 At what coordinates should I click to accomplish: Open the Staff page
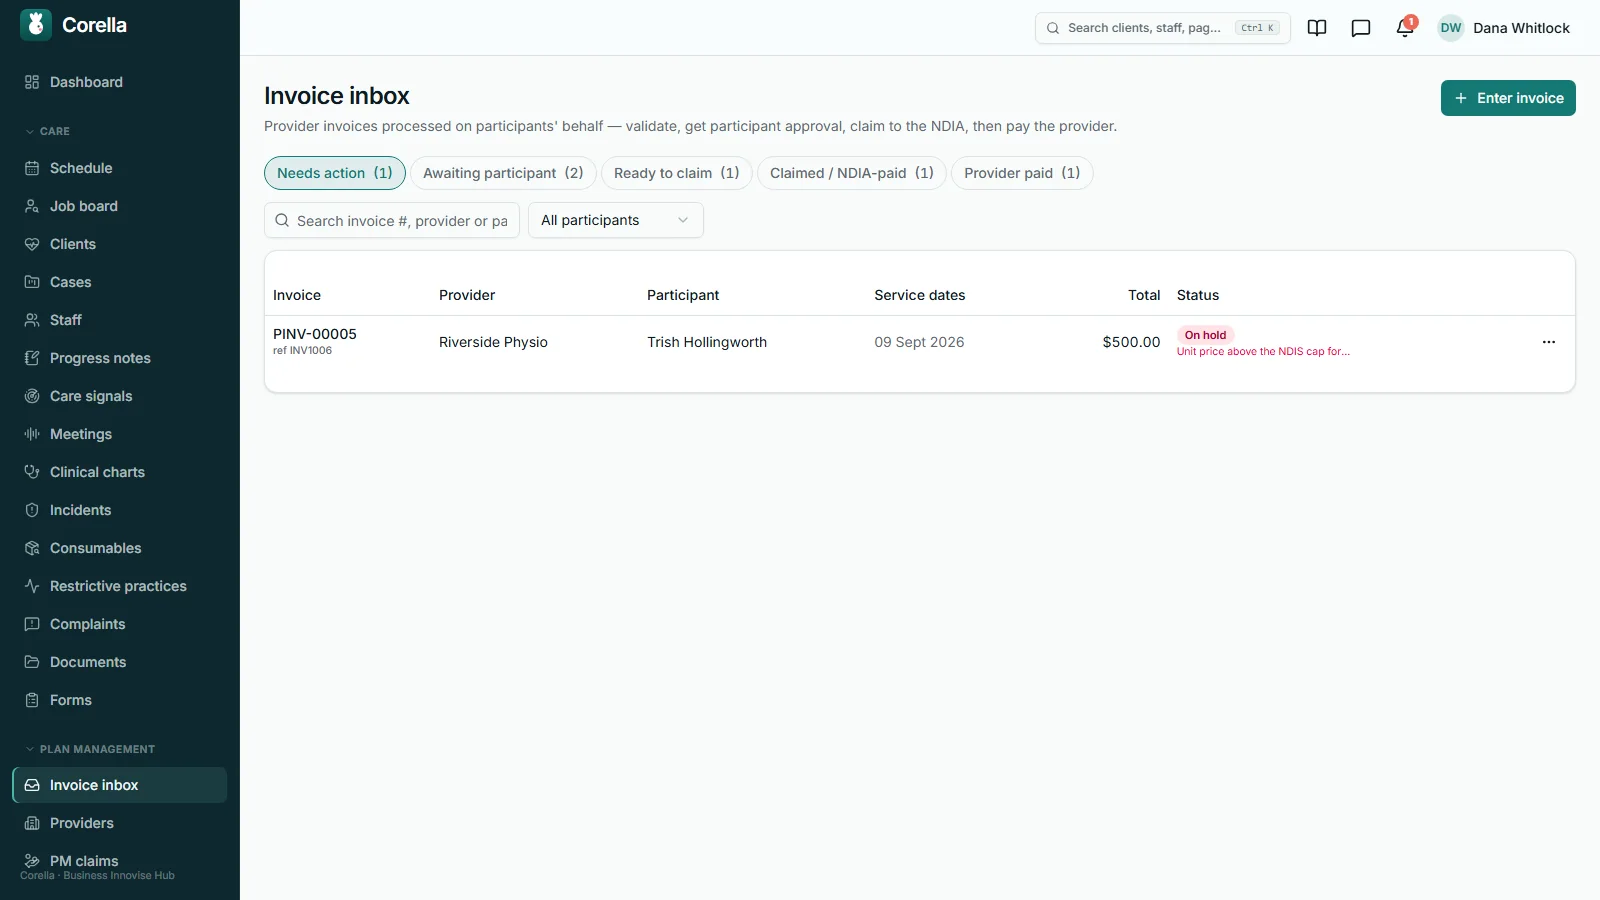pos(120,320)
